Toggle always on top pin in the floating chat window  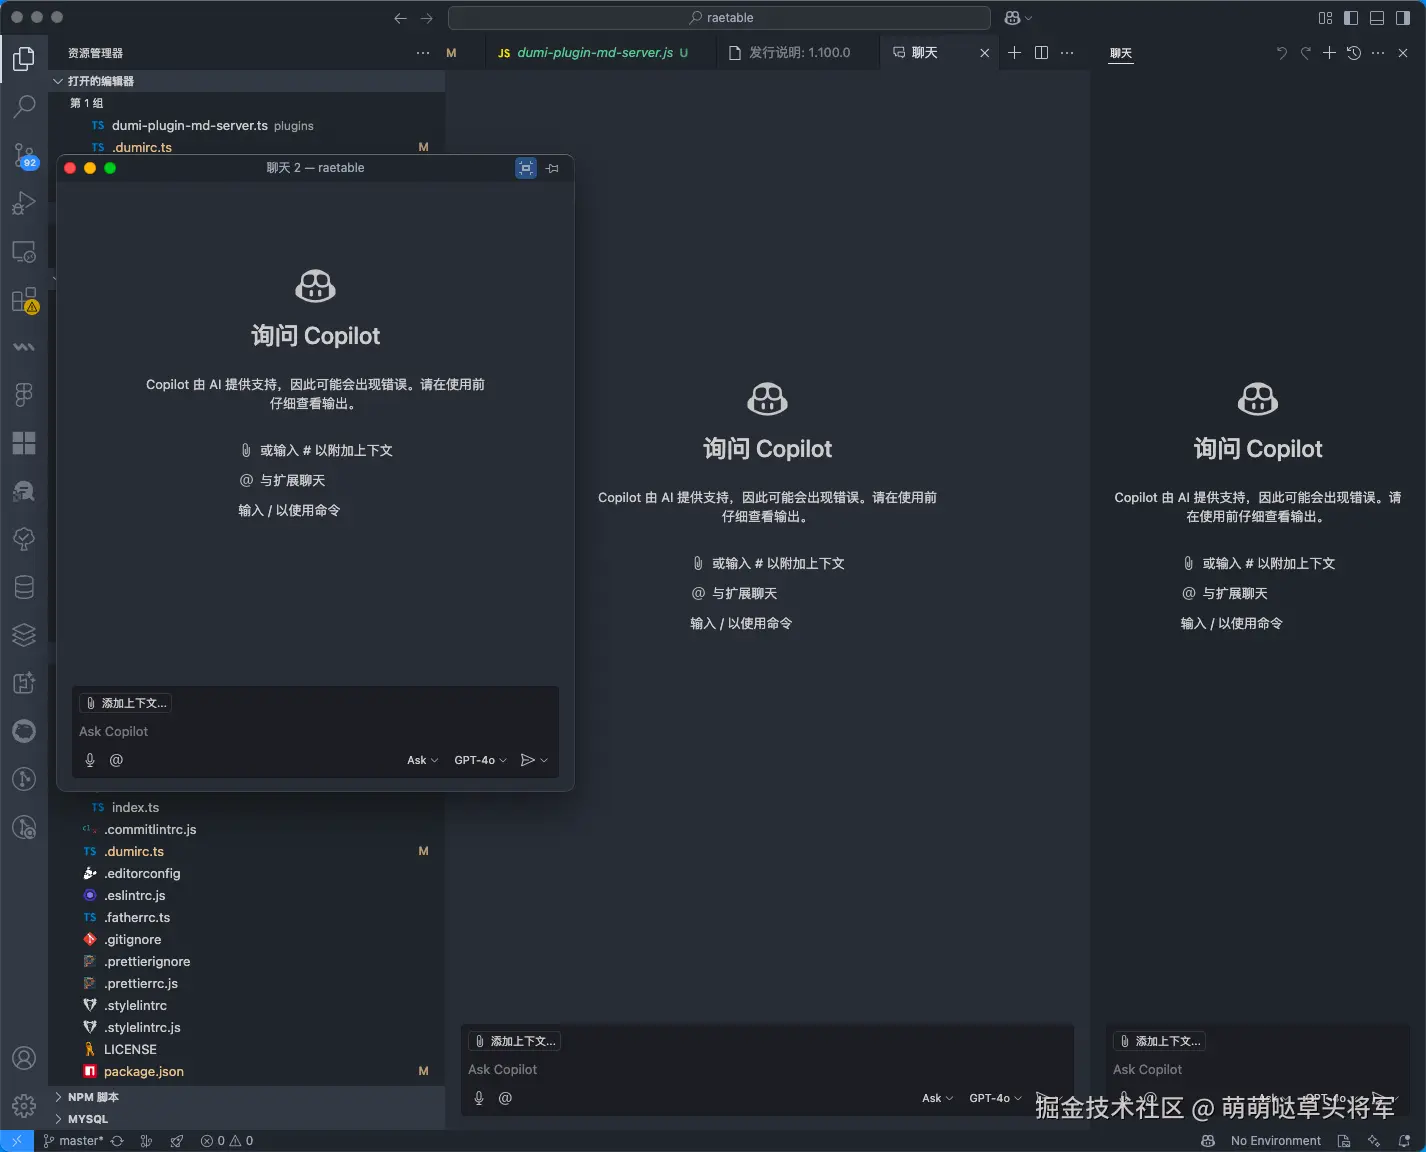coord(553,168)
